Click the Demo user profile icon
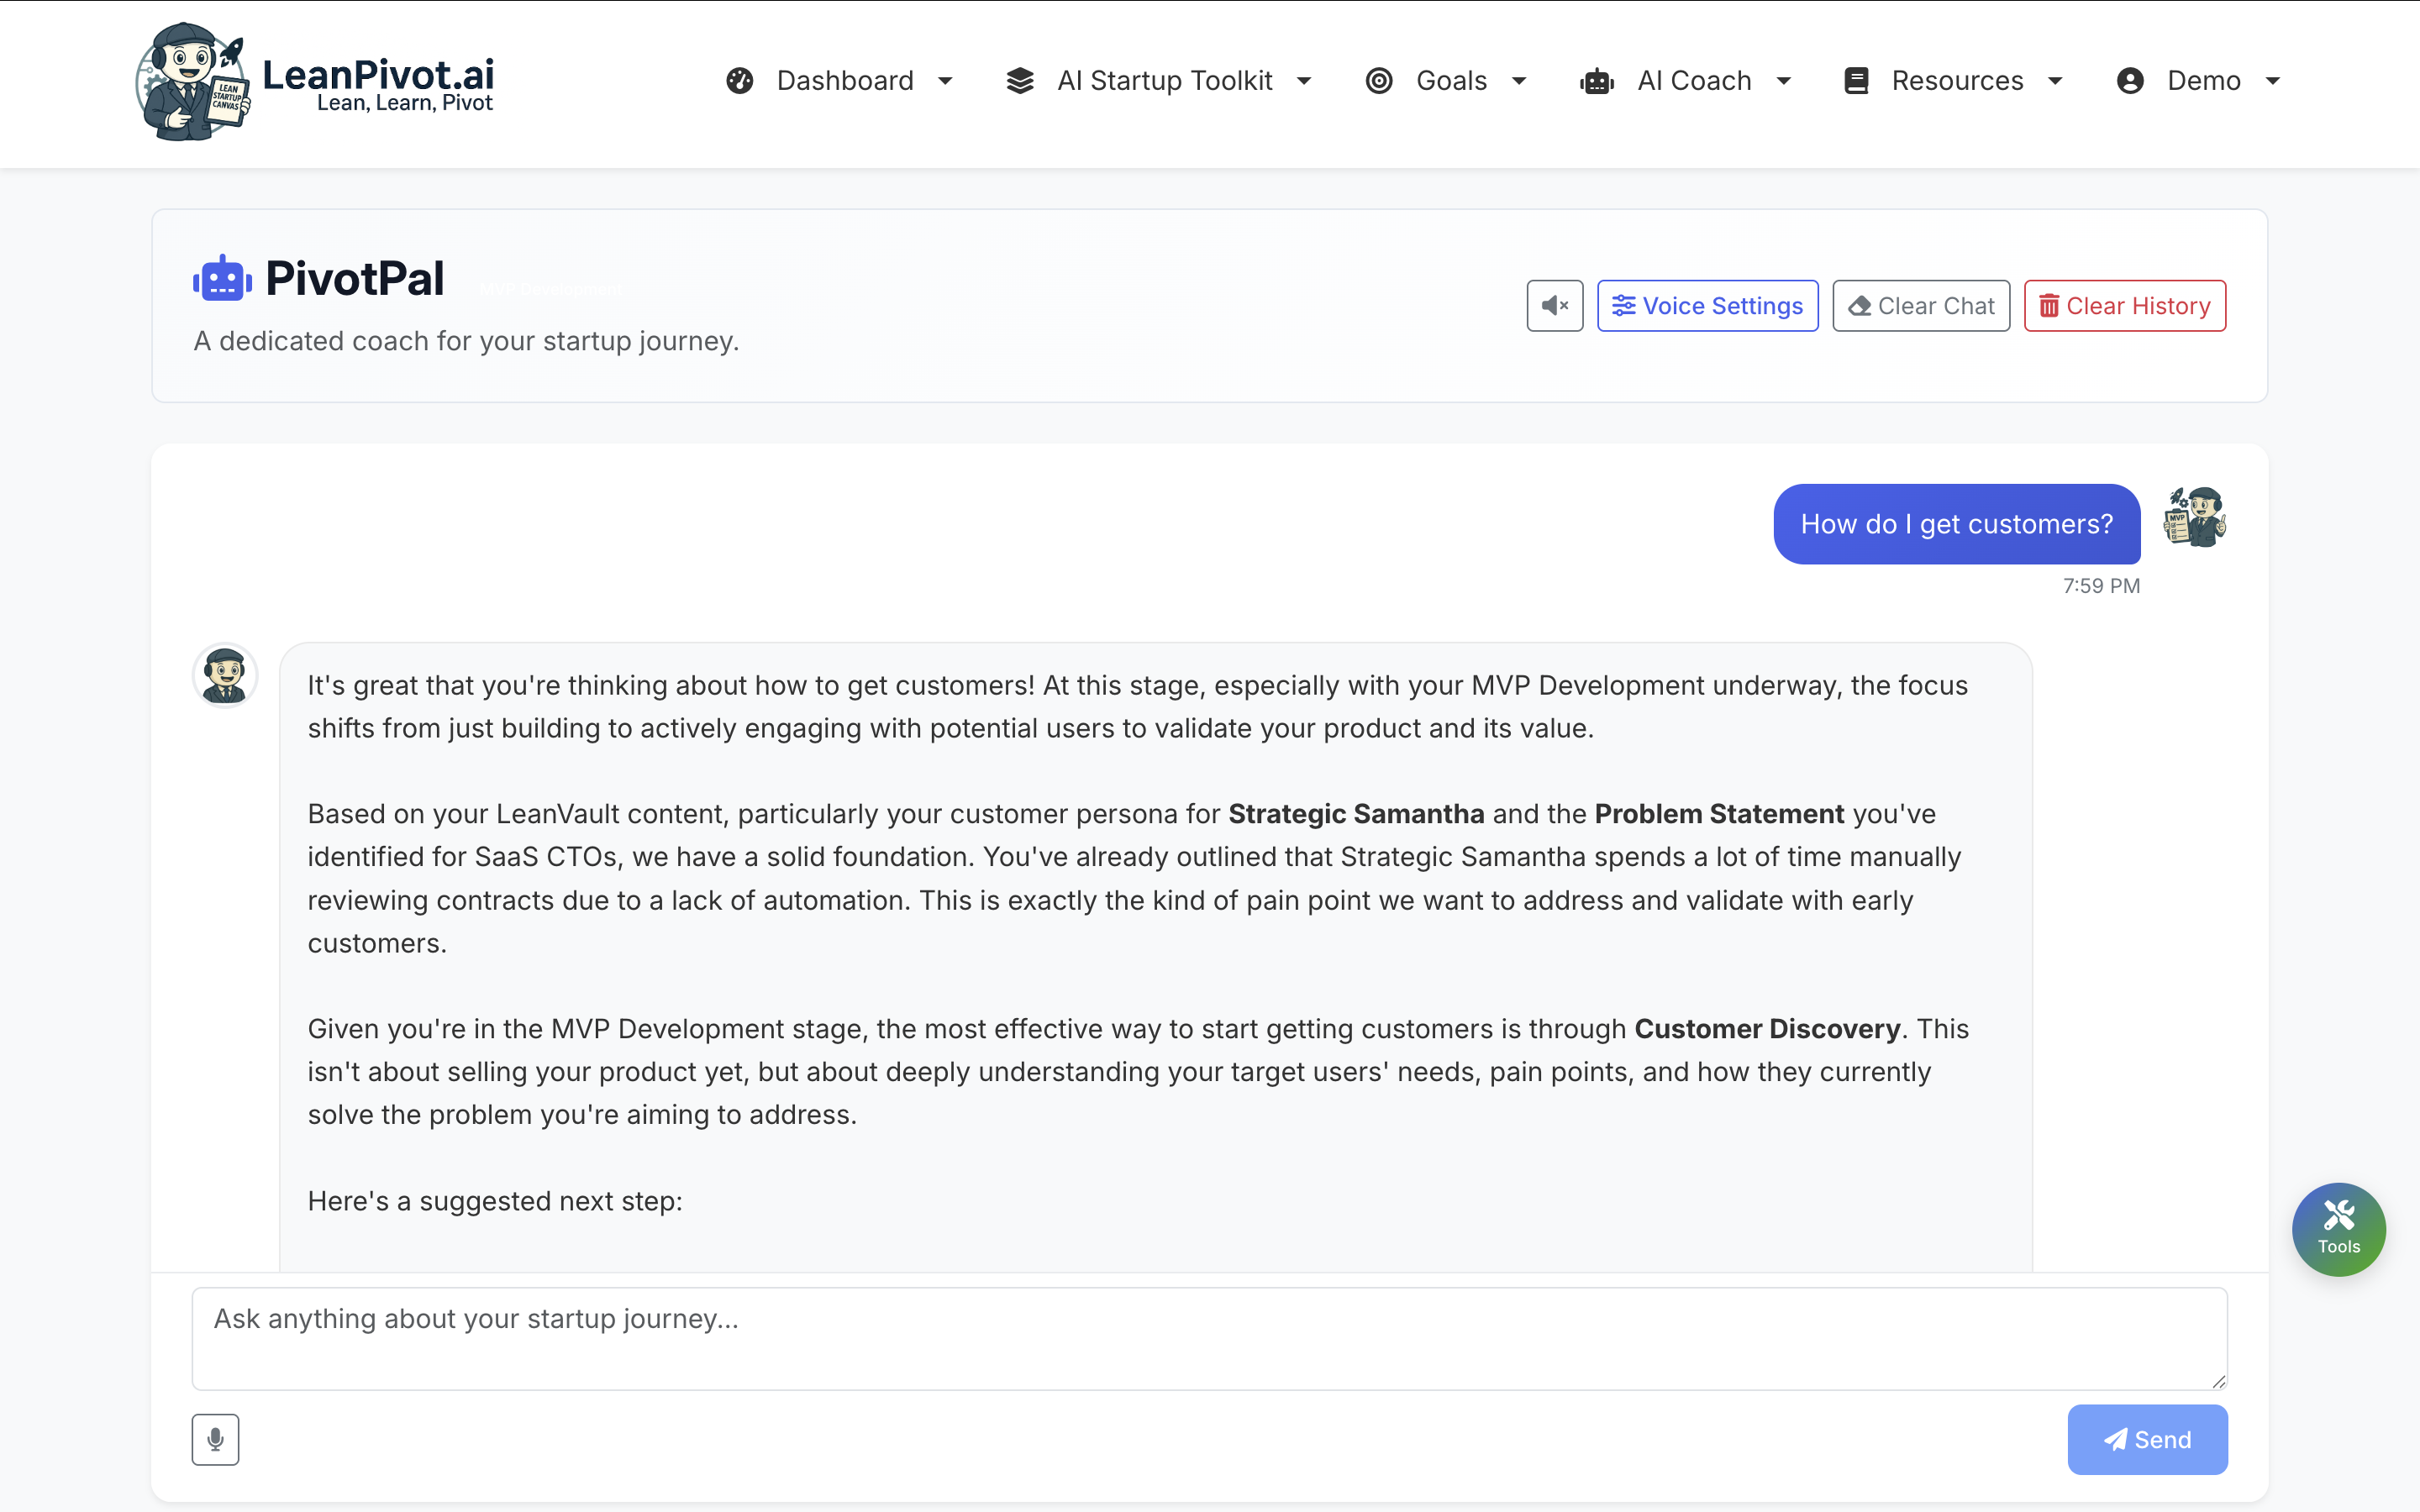Viewport: 2420px width, 1512px height. (2131, 80)
